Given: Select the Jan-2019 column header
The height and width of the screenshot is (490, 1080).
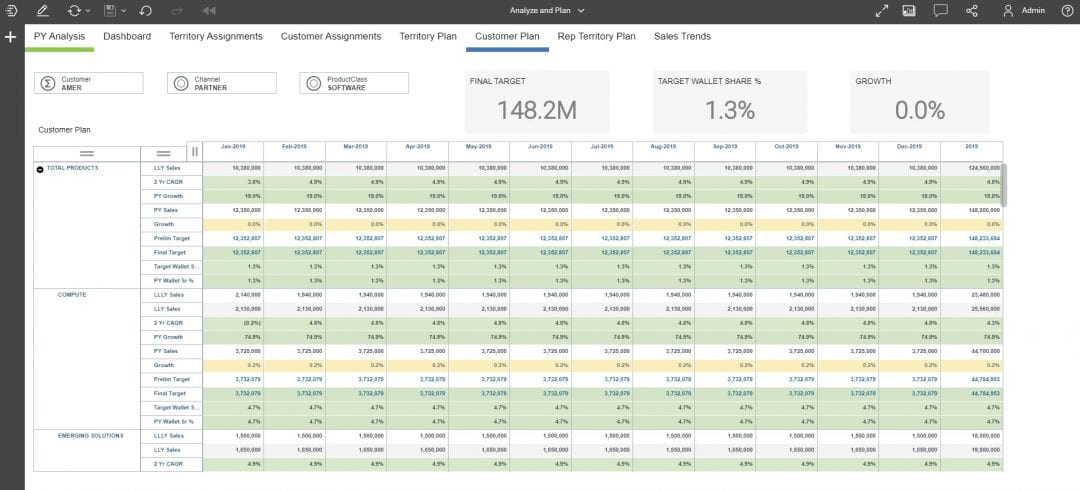Looking at the screenshot, I should (233, 147).
